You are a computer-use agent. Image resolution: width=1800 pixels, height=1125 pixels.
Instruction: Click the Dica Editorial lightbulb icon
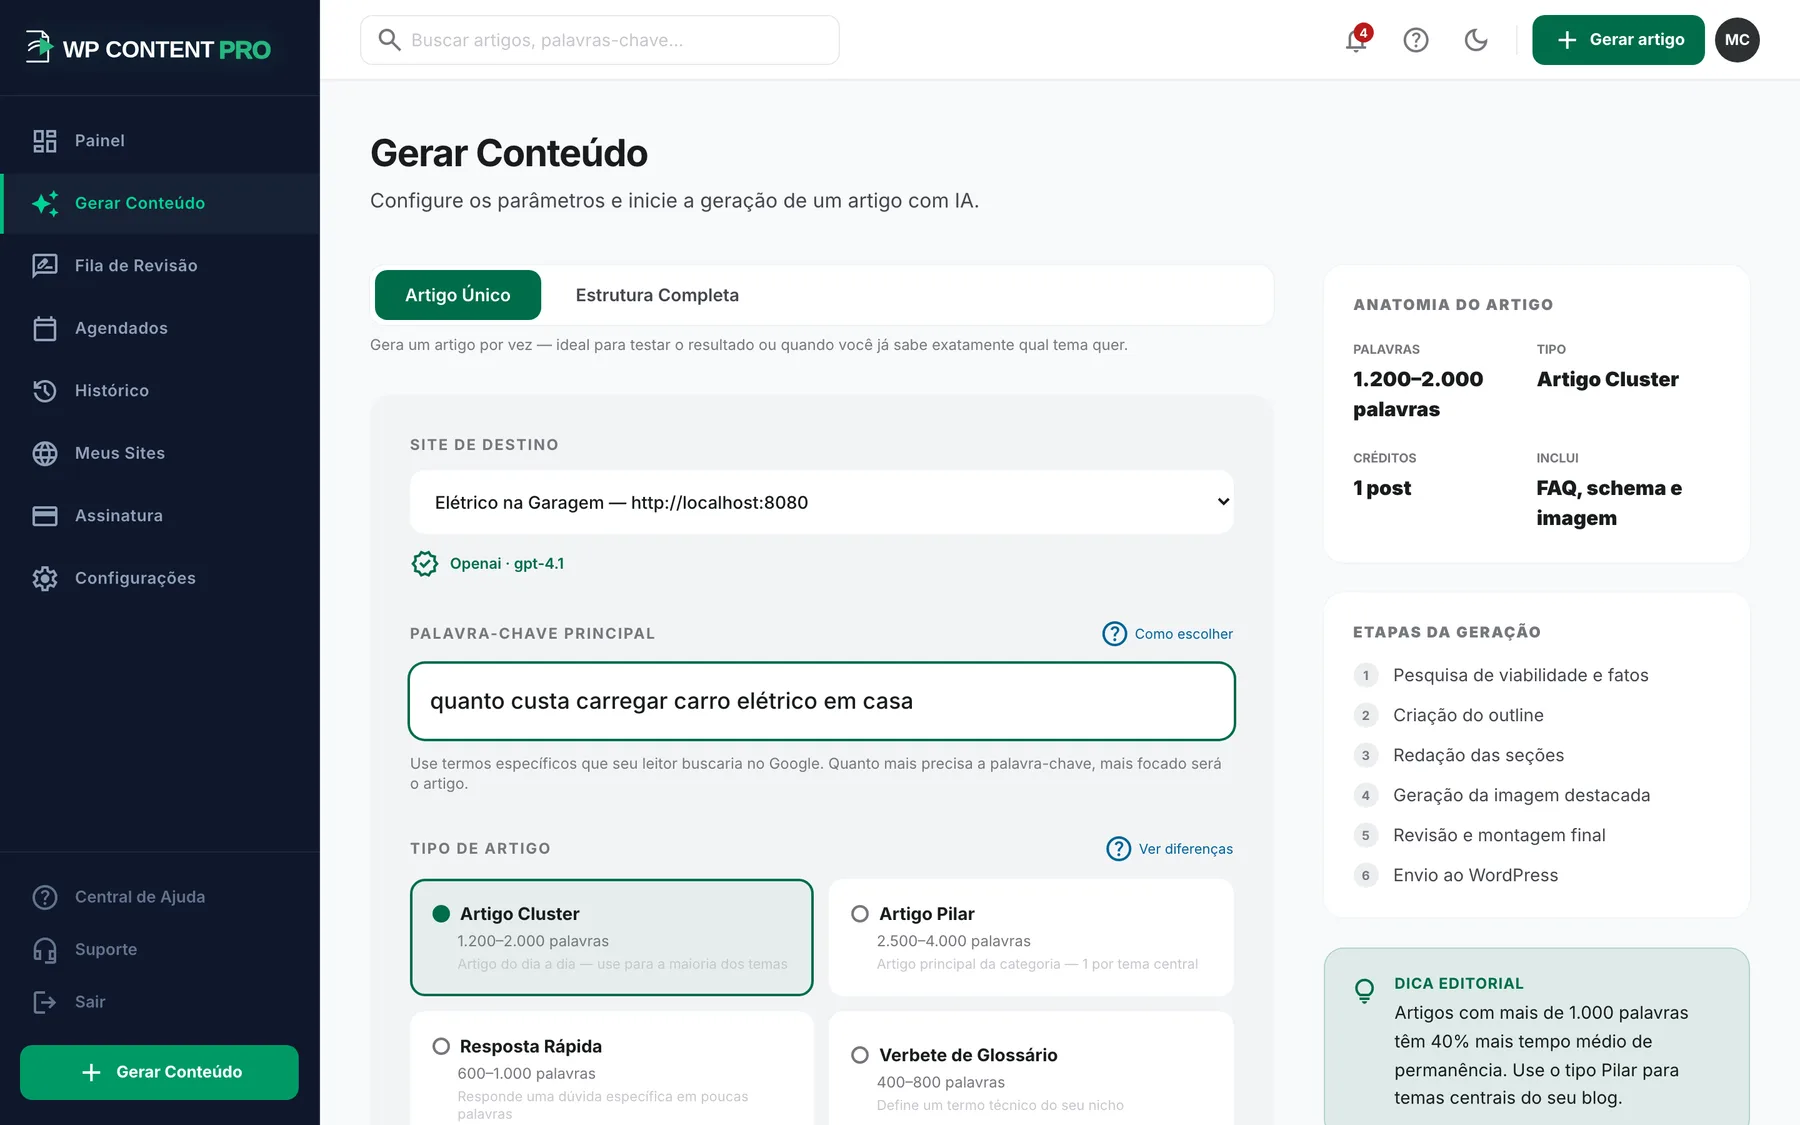[1364, 991]
